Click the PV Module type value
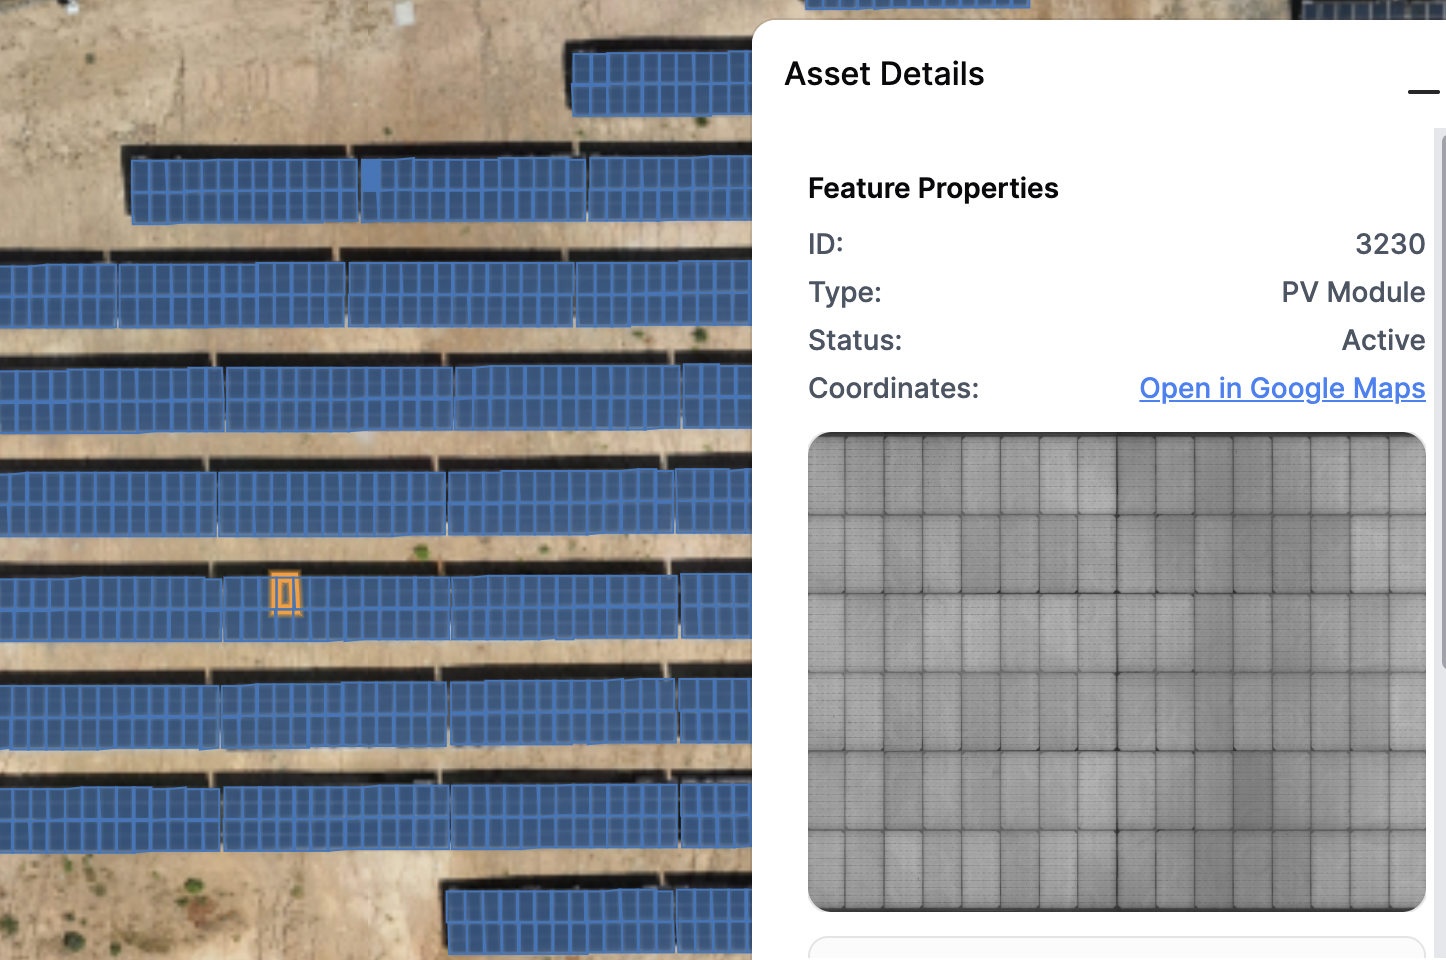 [1353, 292]
